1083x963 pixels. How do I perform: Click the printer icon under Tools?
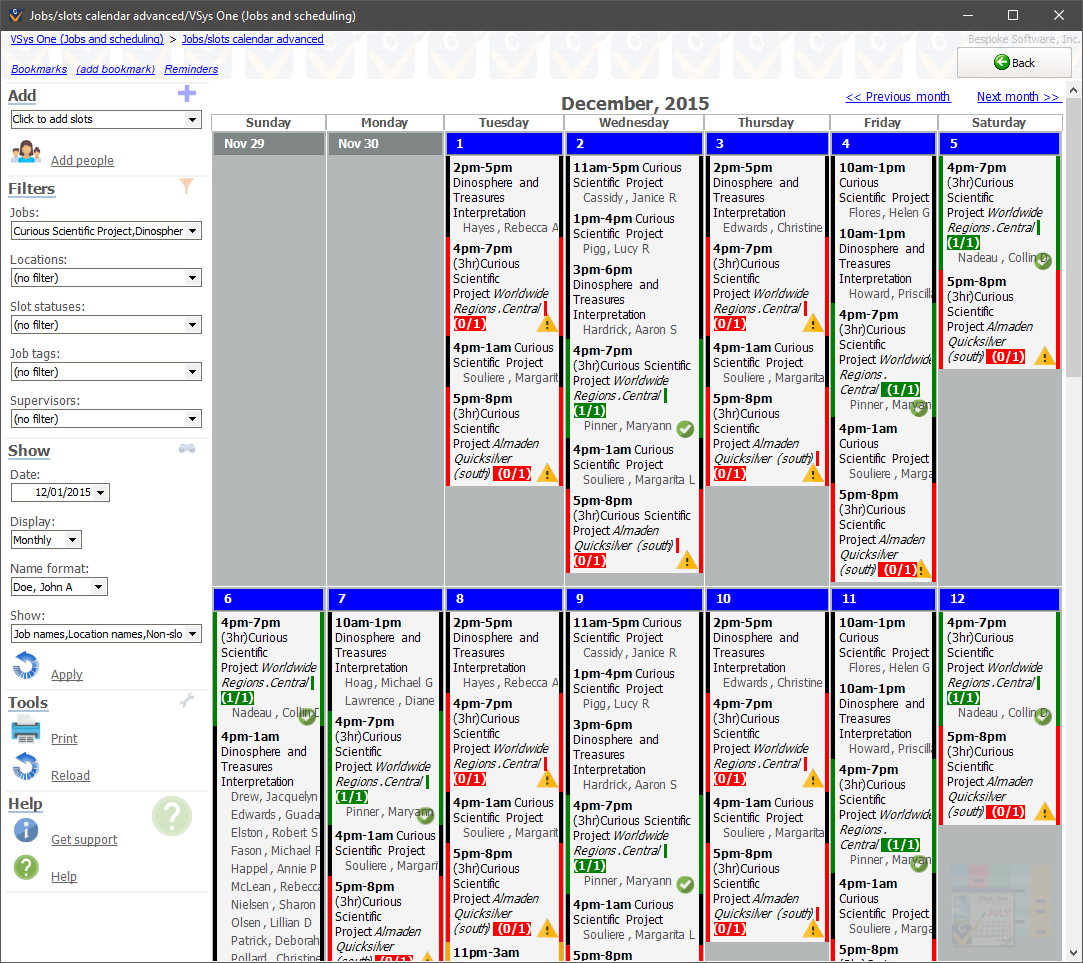26,731
